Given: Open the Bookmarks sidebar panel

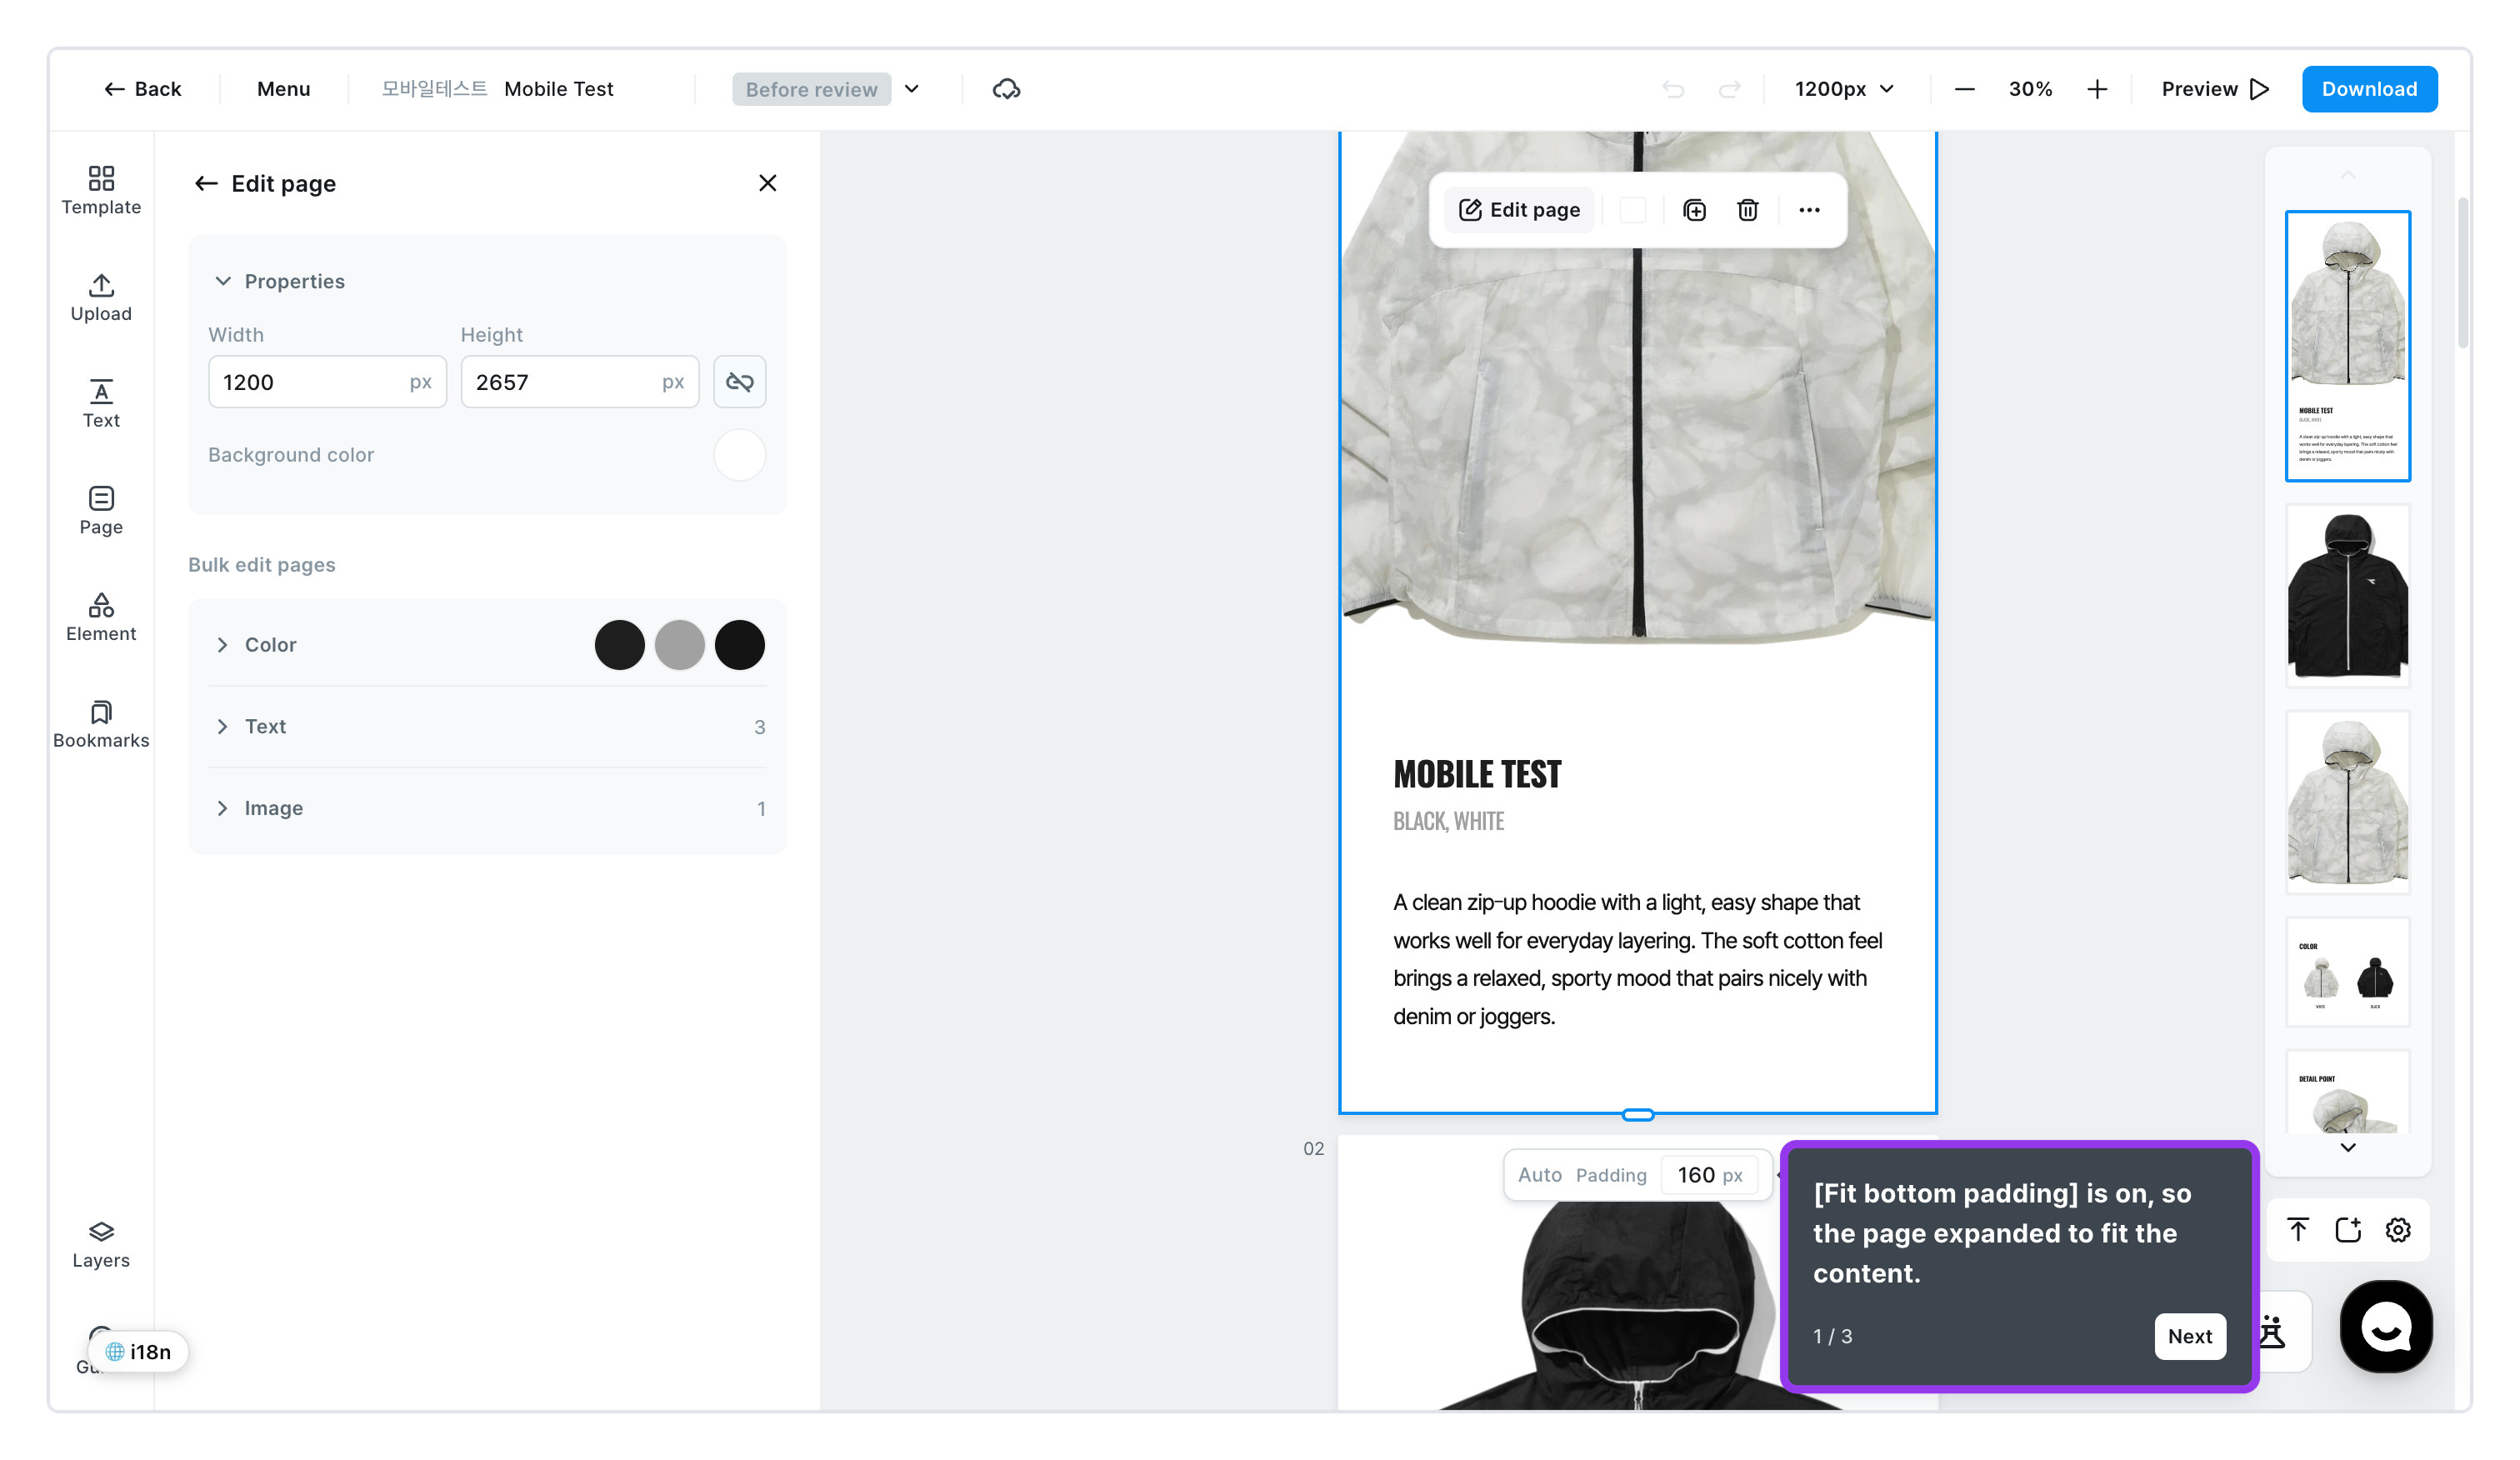Looking at the screenshot, I should [x=101, y=724].
